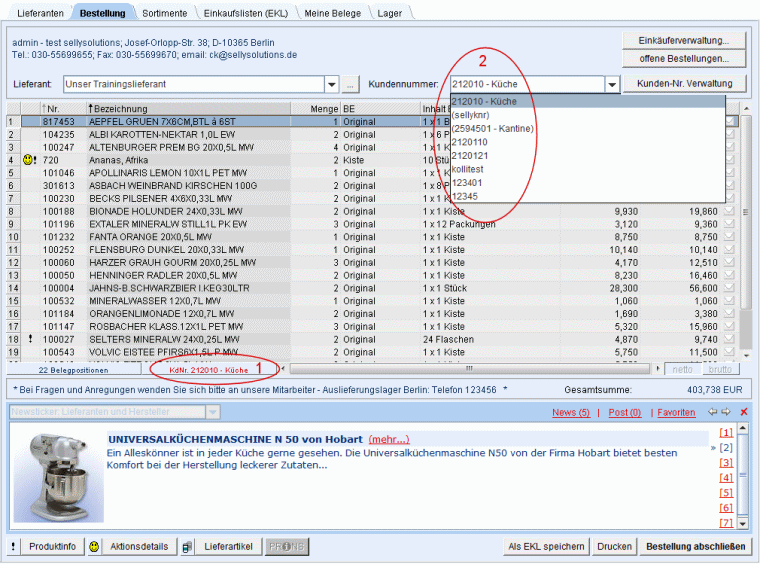Click the Bestellung abschließen button

click(696, 547)
